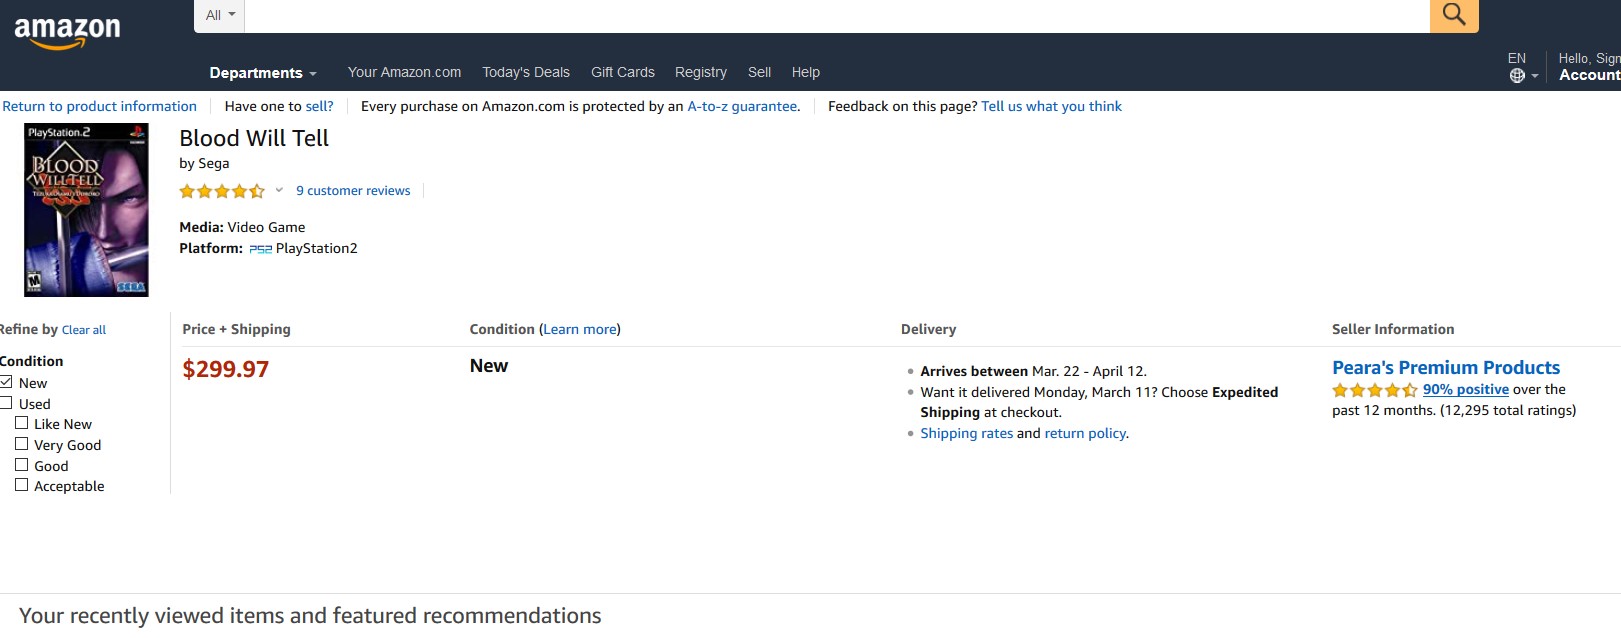Check the Used condition checkbox
Screen dimensions: 1621x638
(x=6, y=403)
